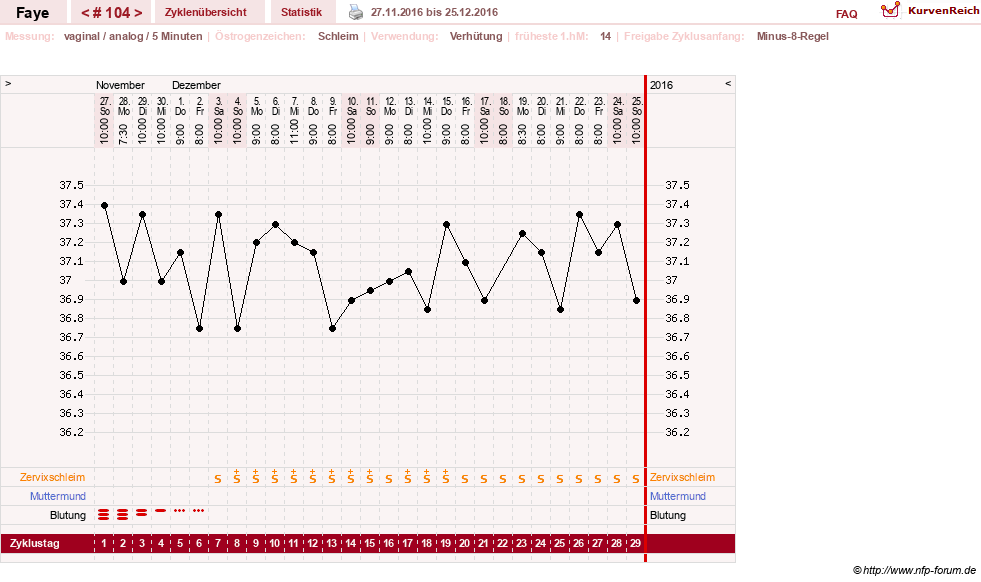
Task: Click cervical mucus S+ symbol on day 8
Action: (x=236, y=476)
